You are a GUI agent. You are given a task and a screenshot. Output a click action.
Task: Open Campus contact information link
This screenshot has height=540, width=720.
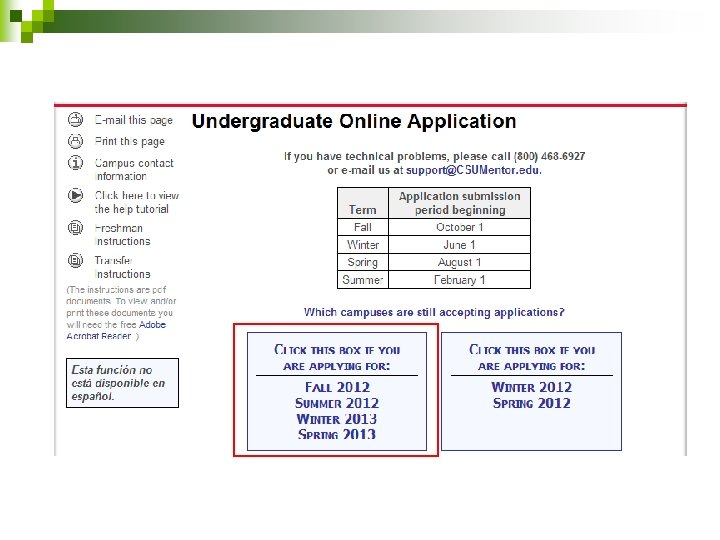(x=134, y=169)
